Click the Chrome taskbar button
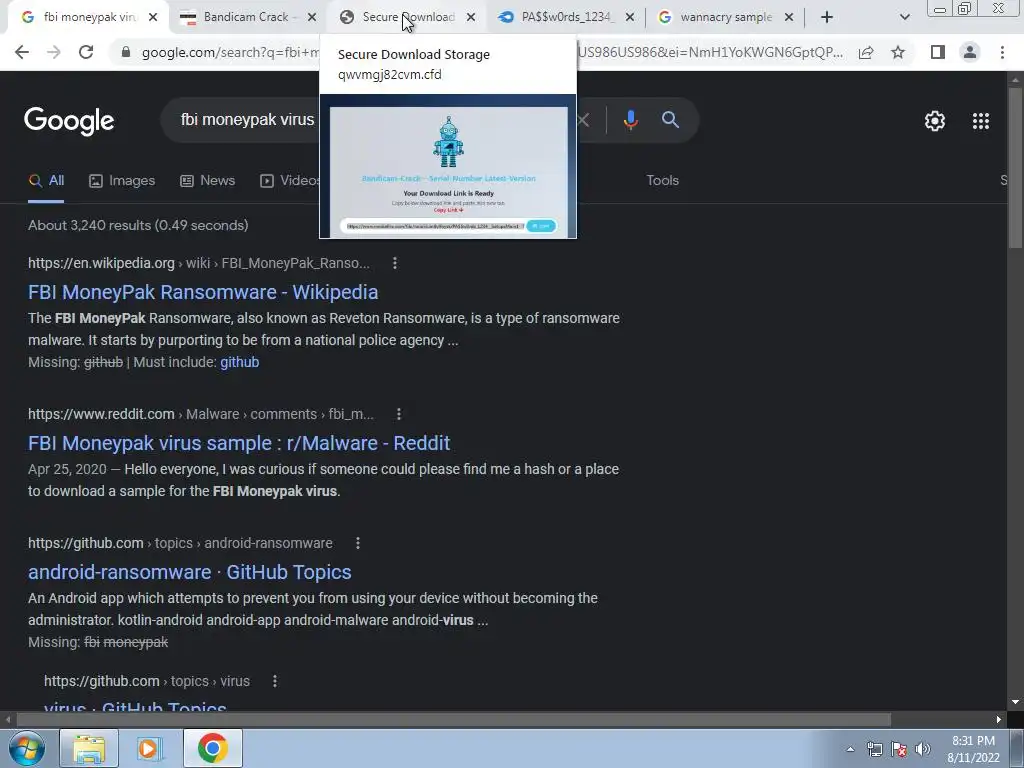 coord(212,748)
